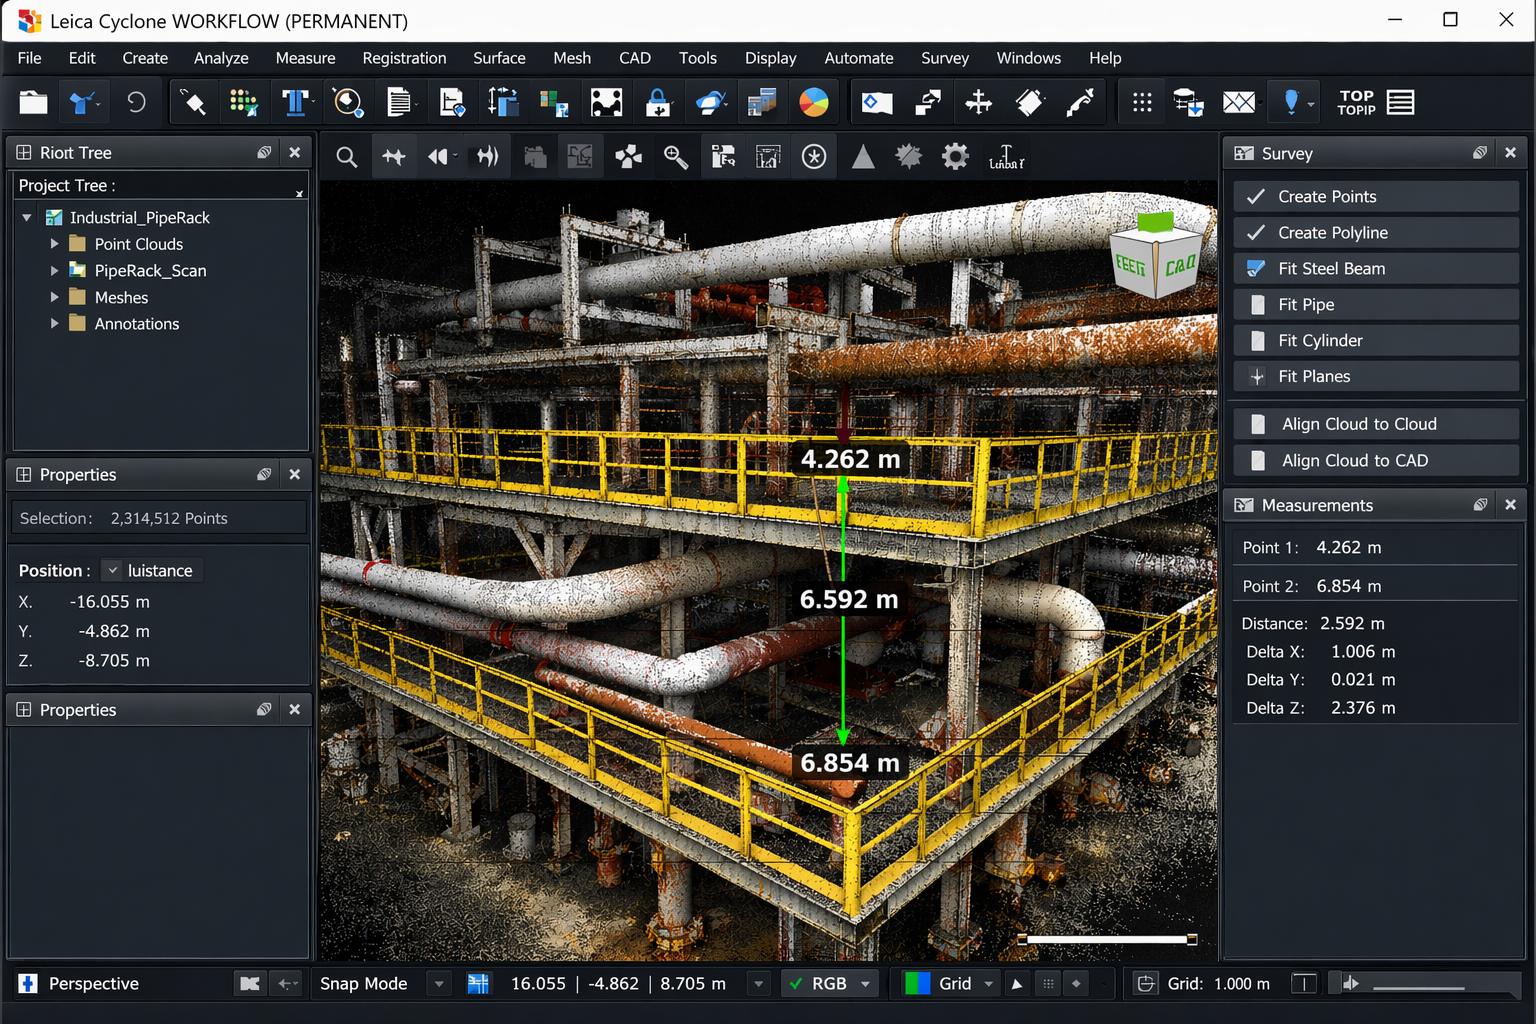The height and width of the screenshot is (1024, 1536).
Task: Close the Survey panel
Action: click(x=1510, y=153)
